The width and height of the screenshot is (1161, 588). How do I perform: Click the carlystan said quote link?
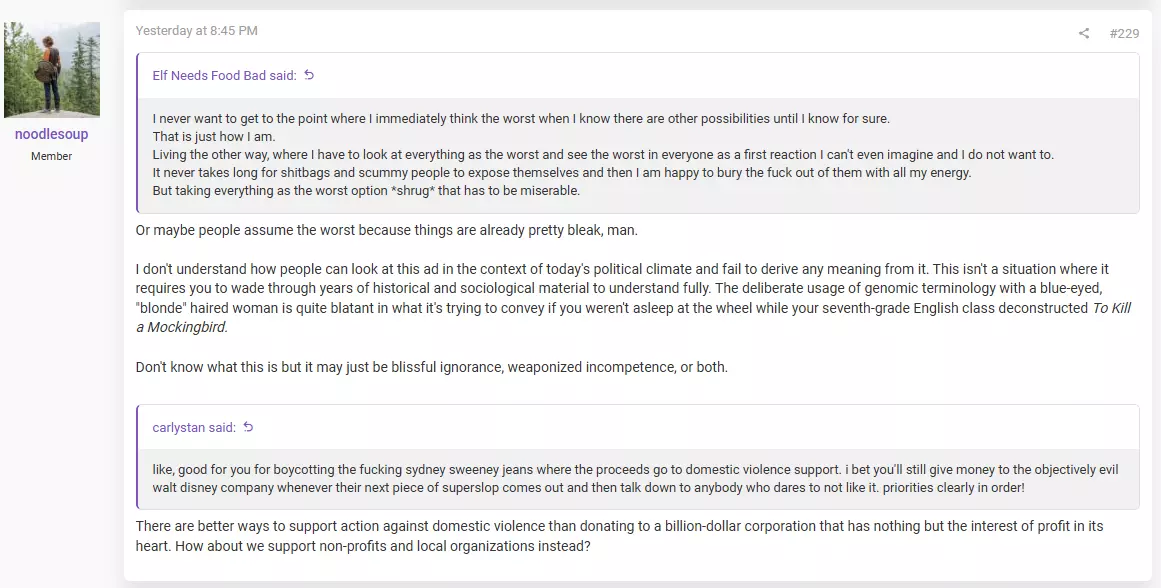(194, 427)
